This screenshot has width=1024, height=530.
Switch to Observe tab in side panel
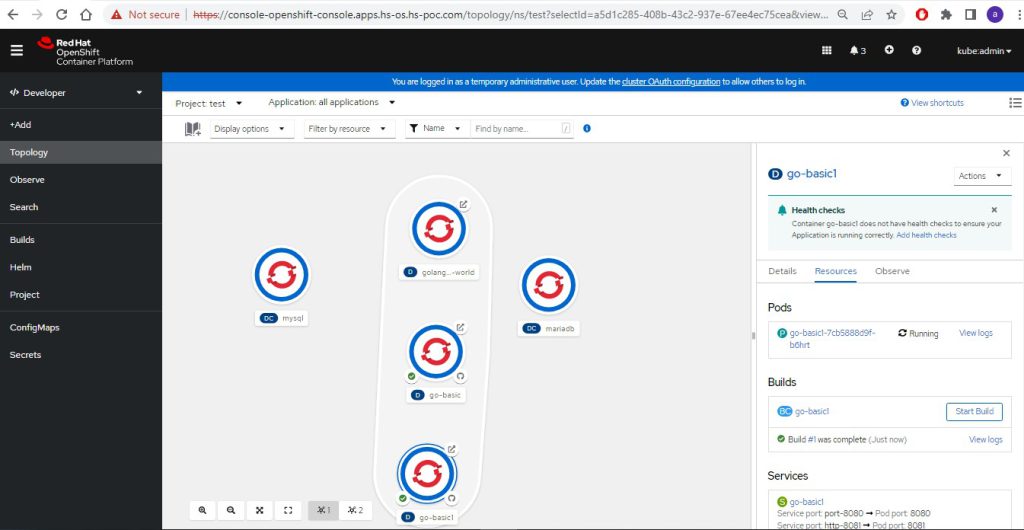pos(892,271)
